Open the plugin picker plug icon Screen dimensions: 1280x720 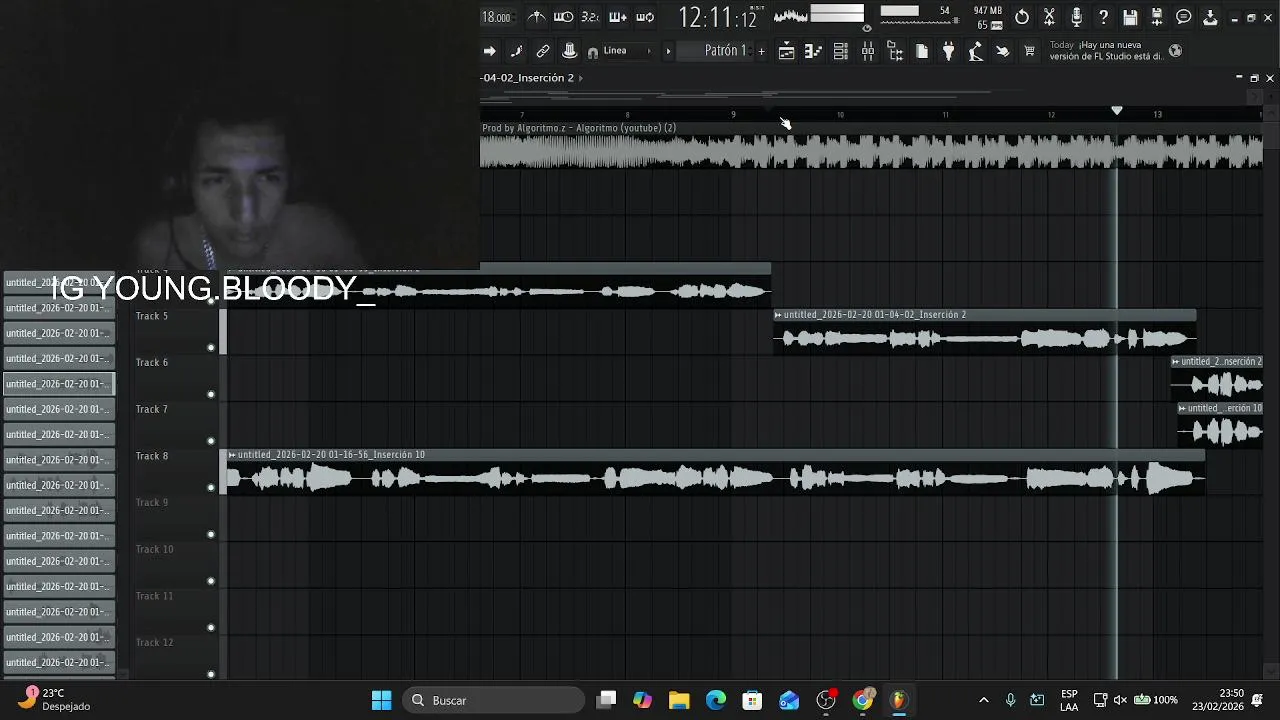[x=949, y=51]
